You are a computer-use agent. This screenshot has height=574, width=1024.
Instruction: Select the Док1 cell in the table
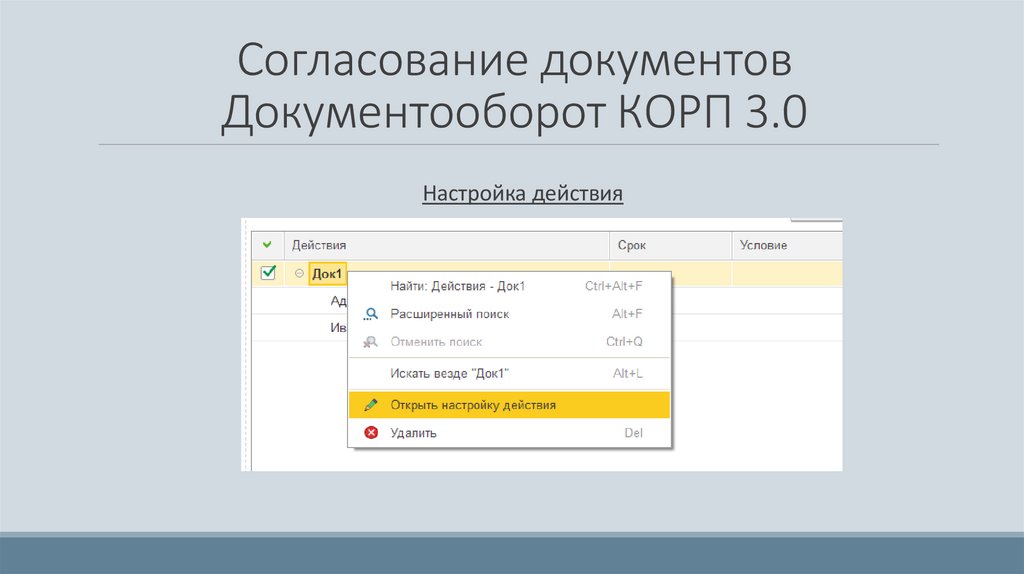[x=327, y=274]
